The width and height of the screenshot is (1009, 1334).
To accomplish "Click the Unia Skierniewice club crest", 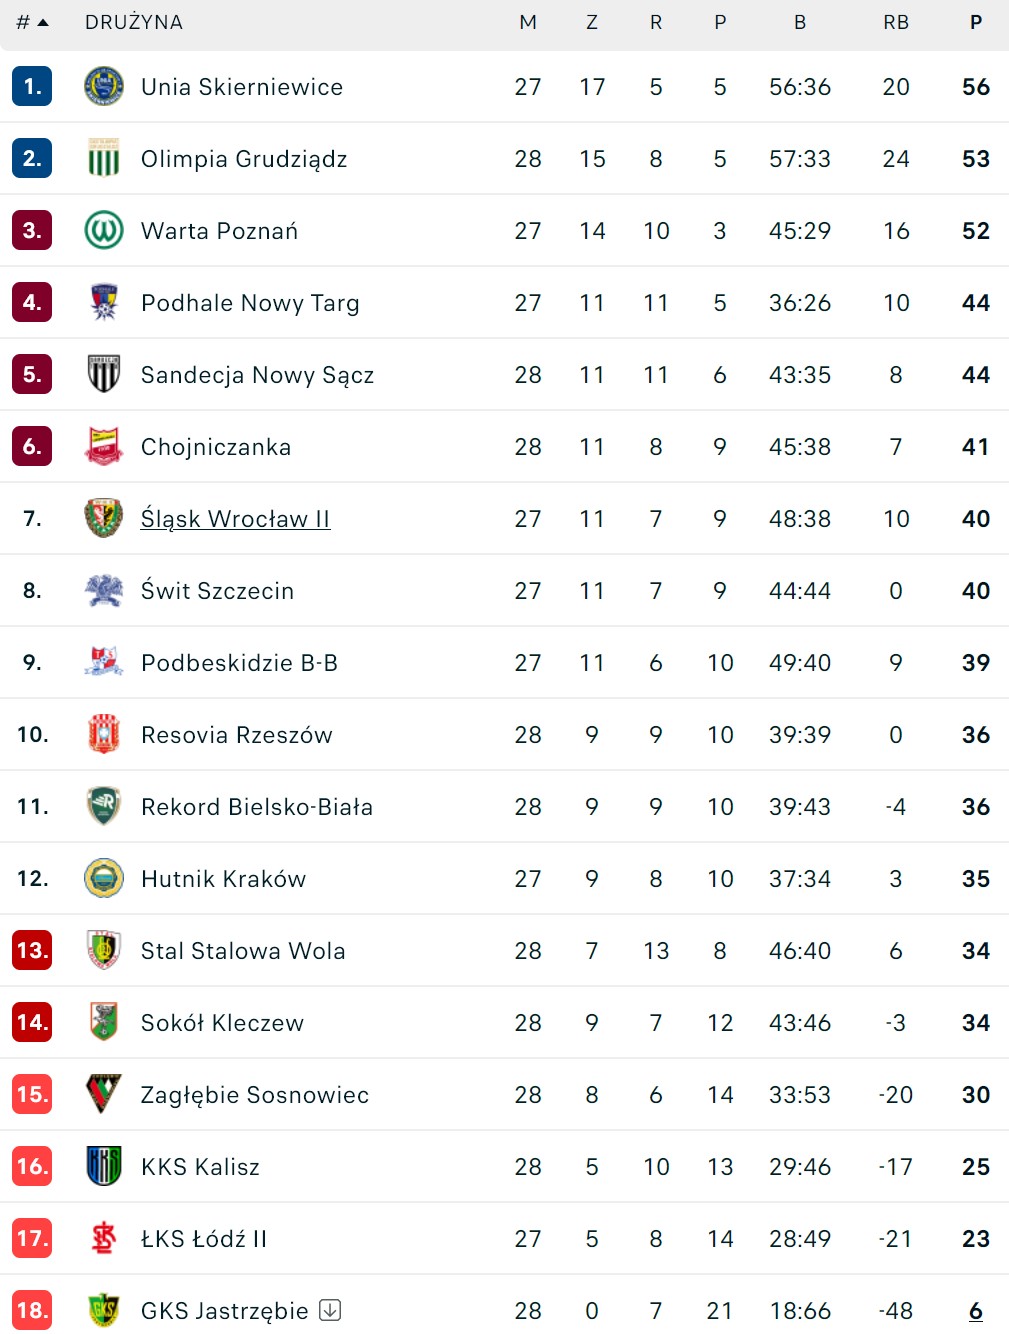I will coord(104,87).
